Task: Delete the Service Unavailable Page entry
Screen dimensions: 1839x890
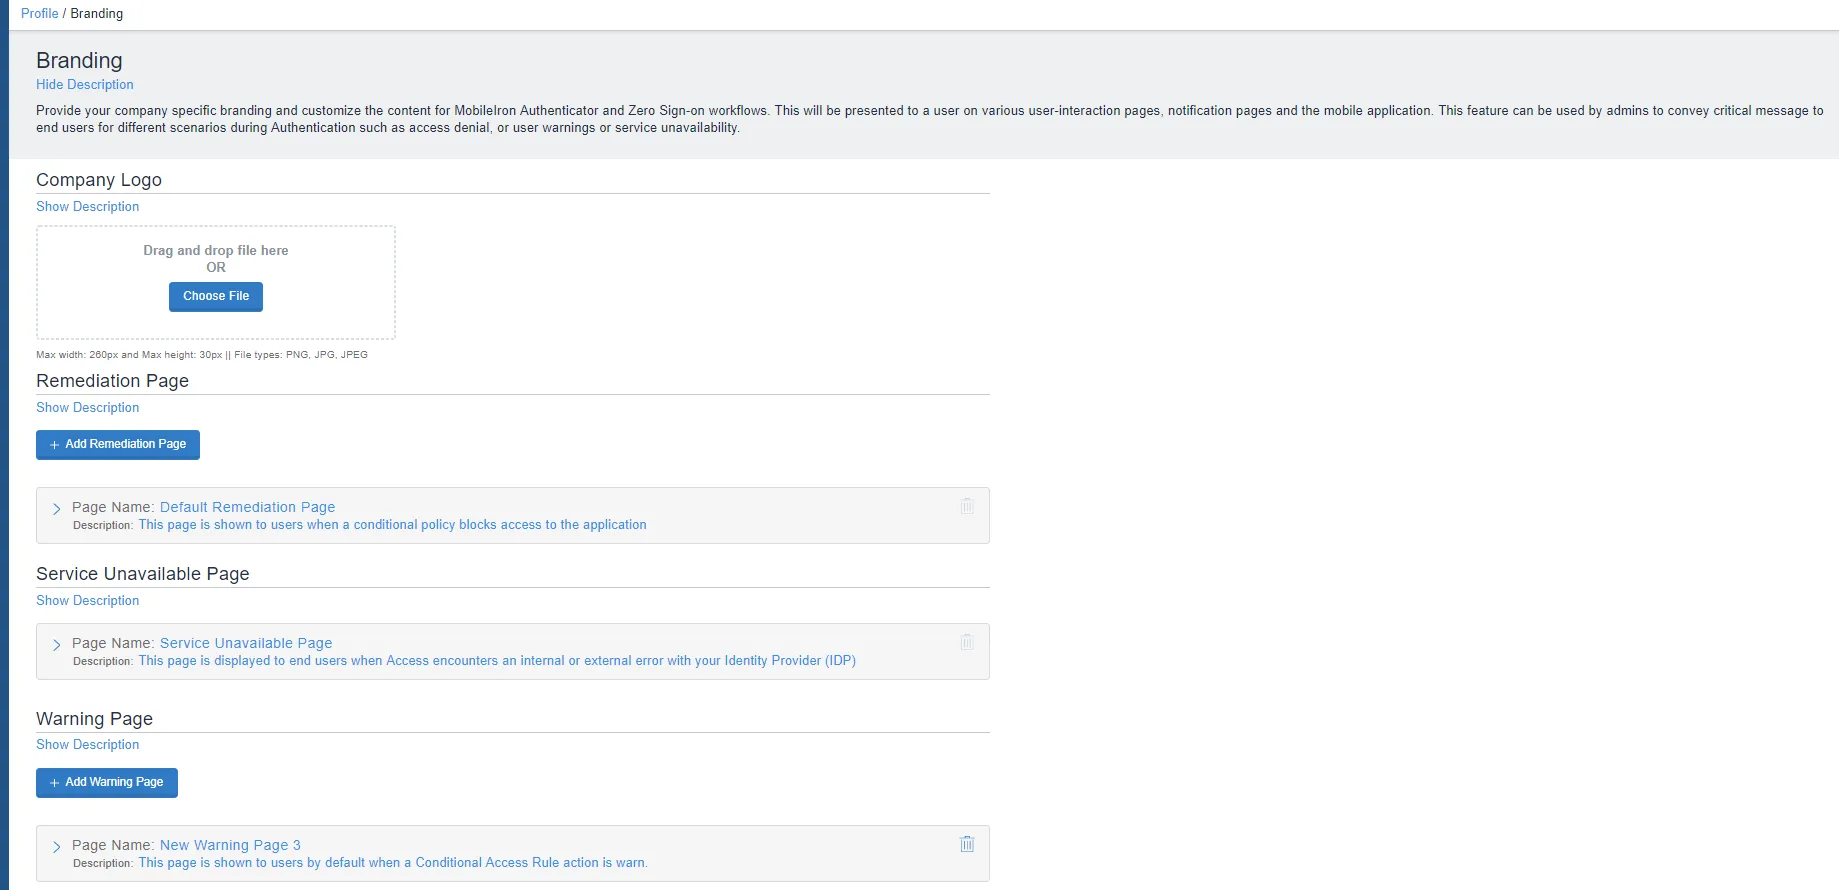Action: coord(967,642)
